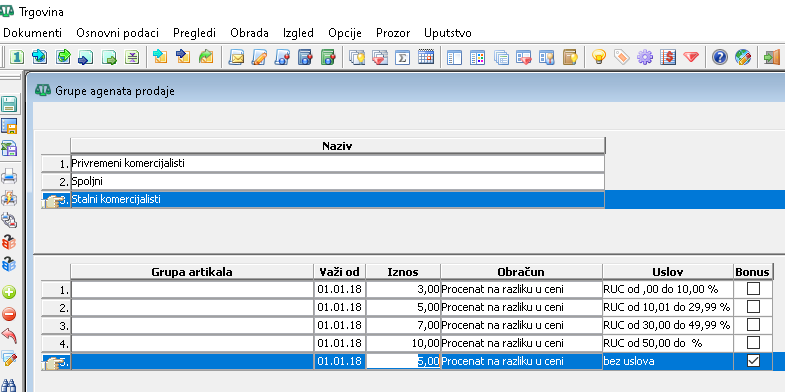Click the exit door icon

(771, 57)
